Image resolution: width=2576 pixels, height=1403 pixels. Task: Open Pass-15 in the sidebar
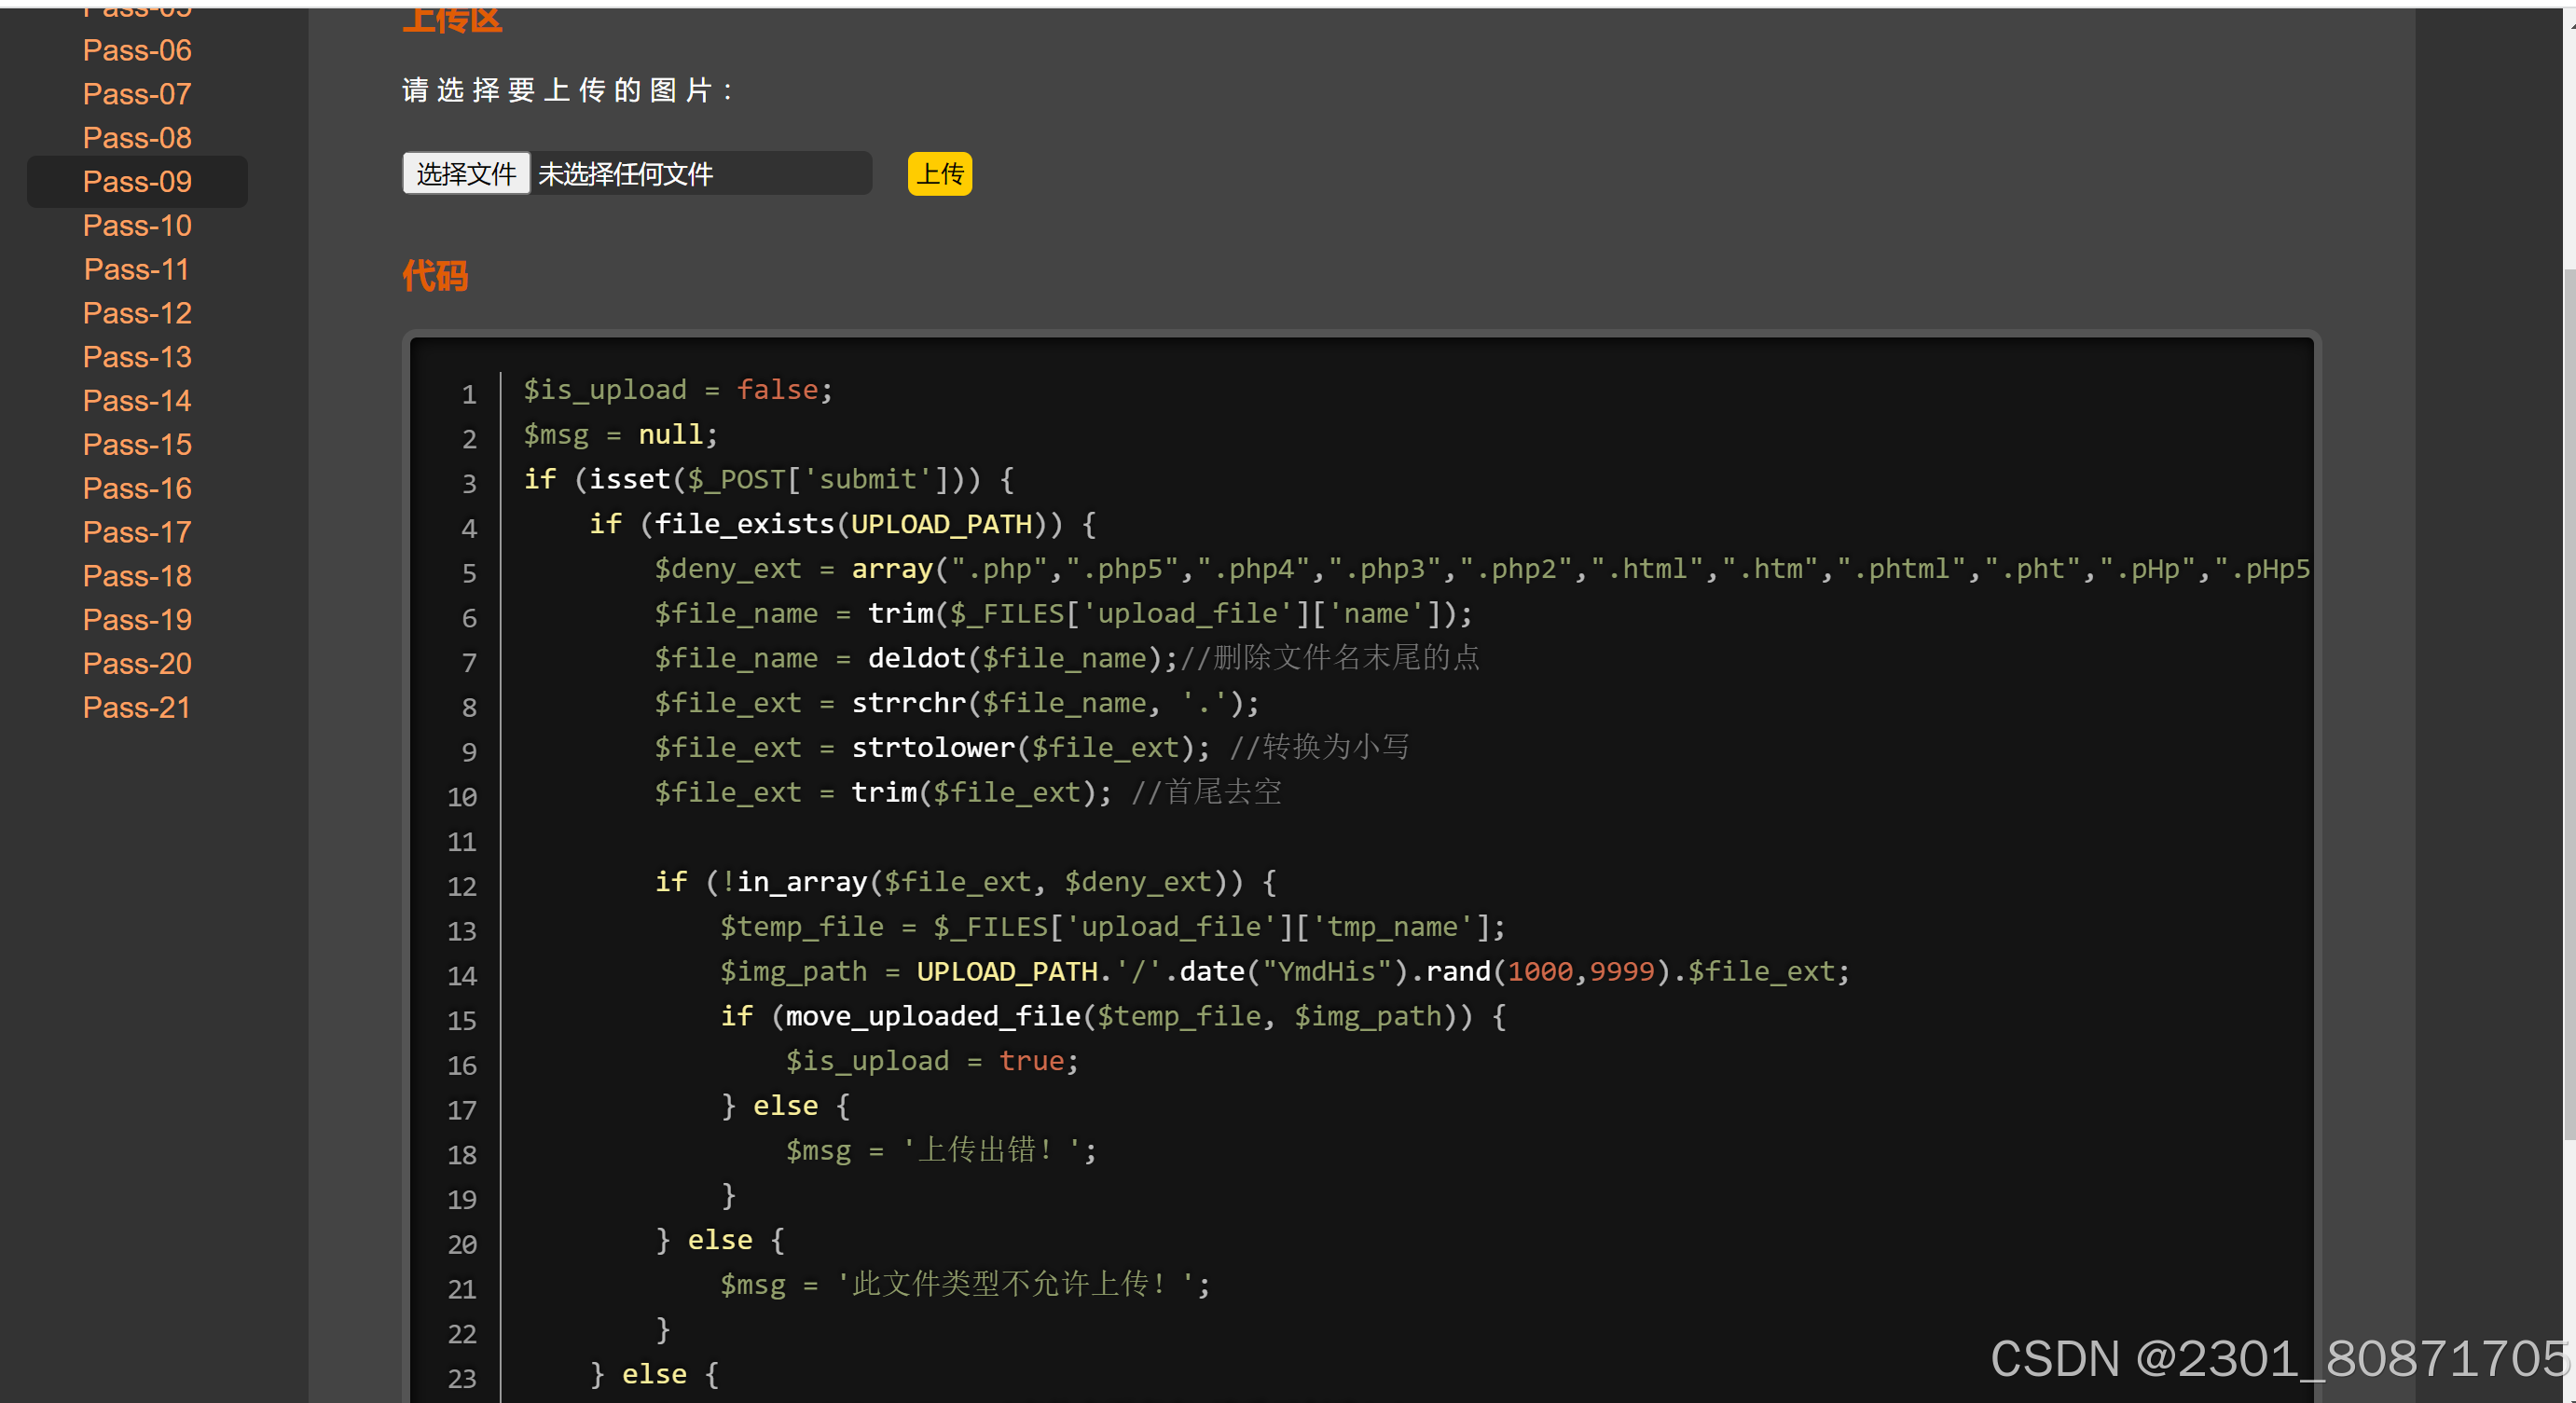(x=137, y=445)
